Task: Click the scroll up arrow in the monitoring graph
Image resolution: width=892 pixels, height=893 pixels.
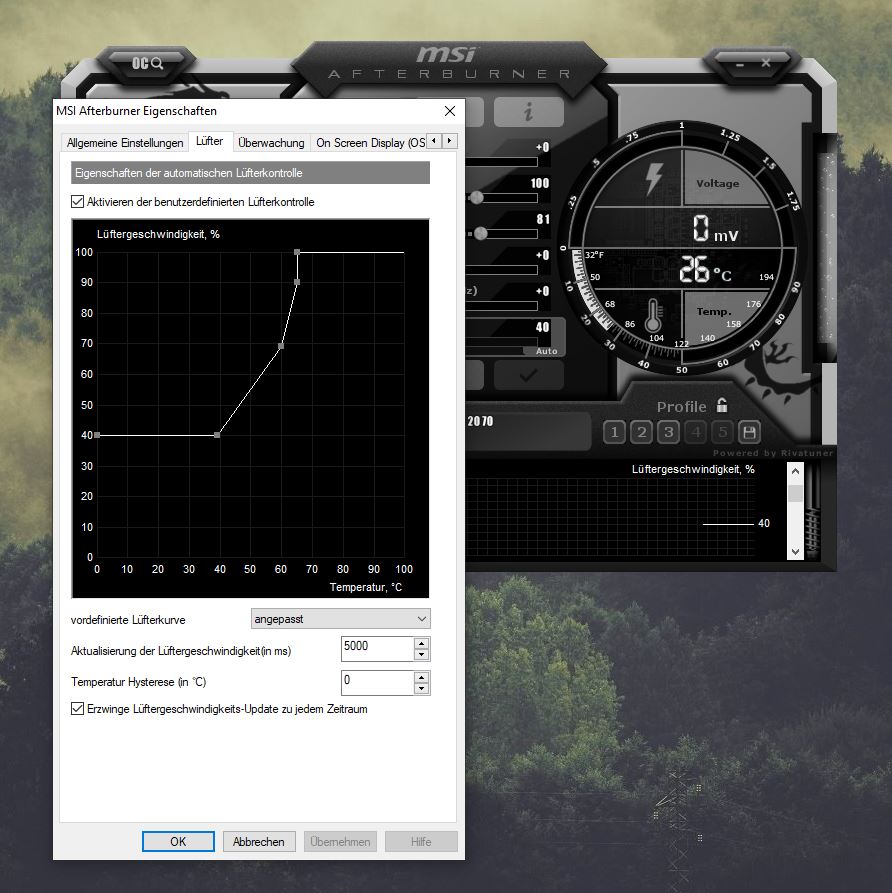Action: (795, 472)
